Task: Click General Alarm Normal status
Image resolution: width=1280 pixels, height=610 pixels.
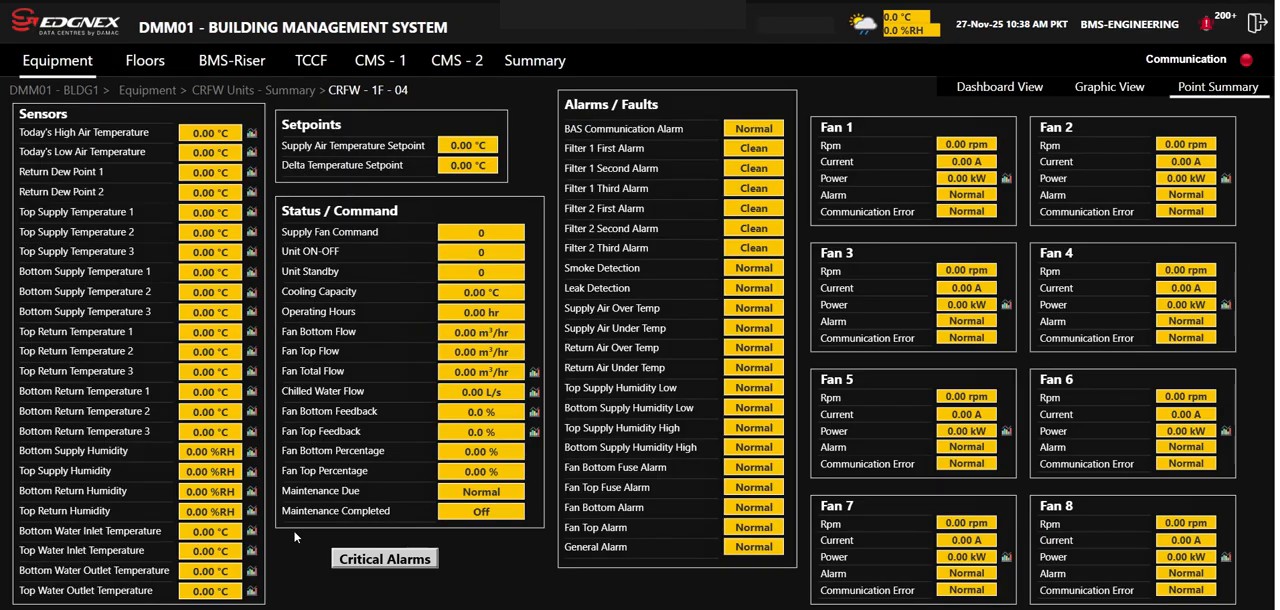Action: [x=754, y=547]
